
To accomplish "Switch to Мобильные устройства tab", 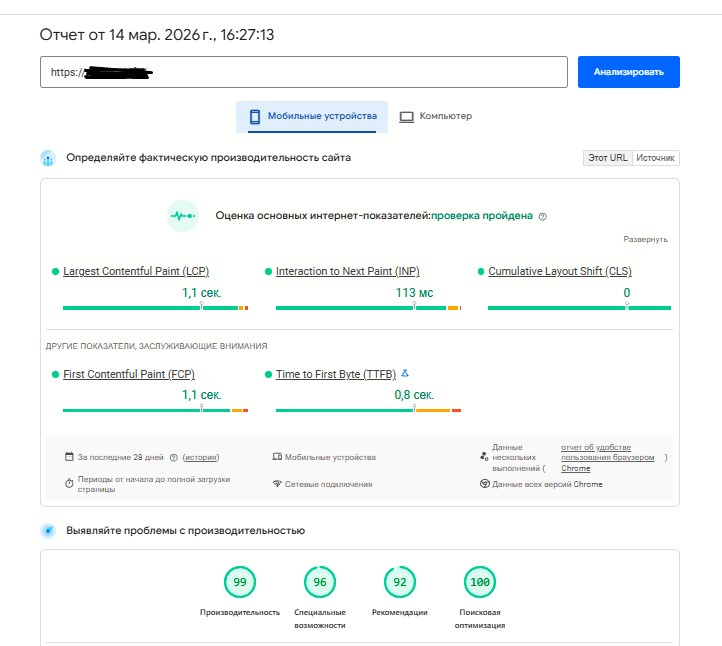I will (312, 116).
